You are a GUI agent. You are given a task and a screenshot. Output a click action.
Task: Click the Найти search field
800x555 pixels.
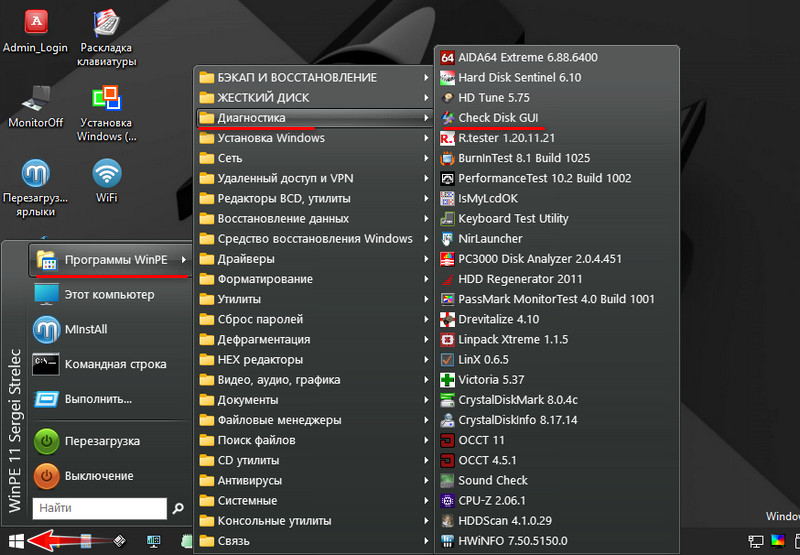coord(99,508)
